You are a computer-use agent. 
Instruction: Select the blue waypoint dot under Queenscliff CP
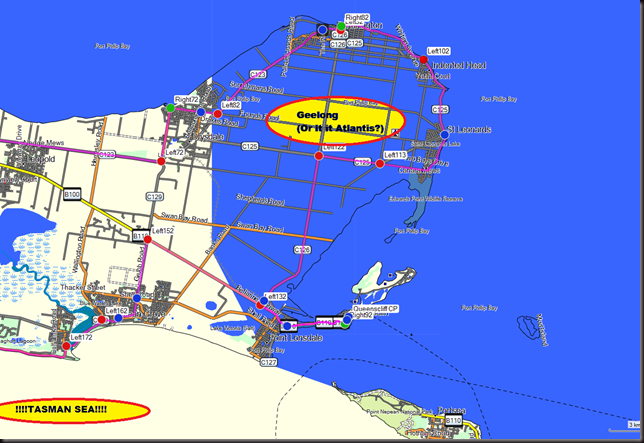click(347, 319)
